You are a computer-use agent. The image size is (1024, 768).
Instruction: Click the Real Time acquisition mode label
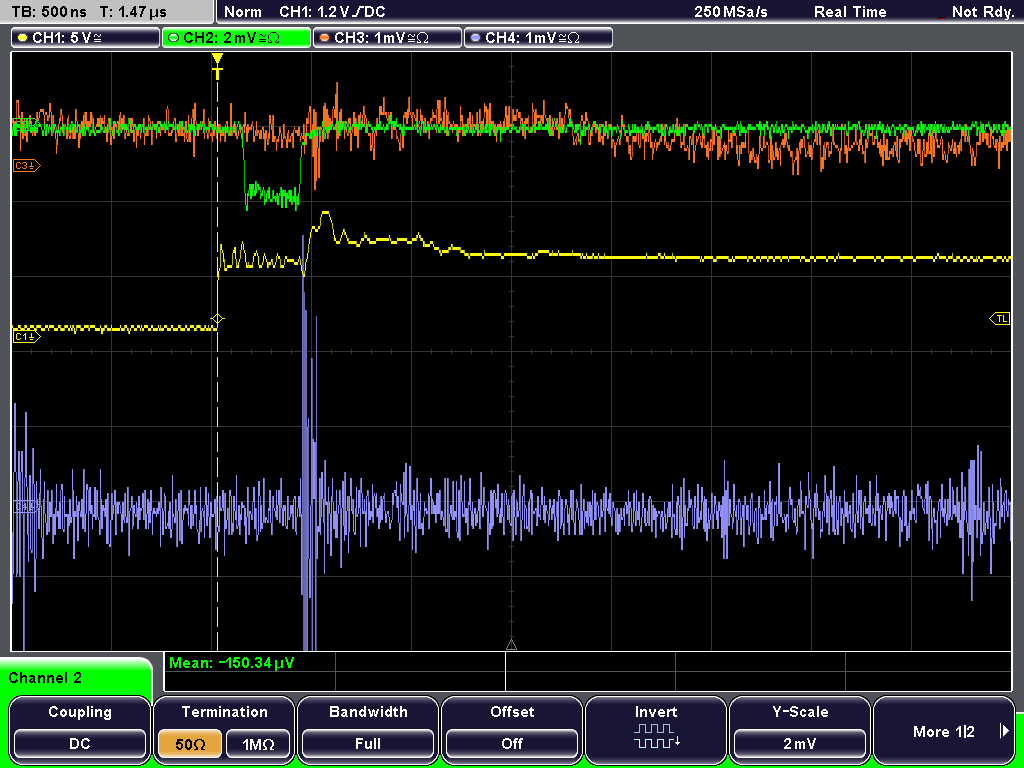coord(850,12)
